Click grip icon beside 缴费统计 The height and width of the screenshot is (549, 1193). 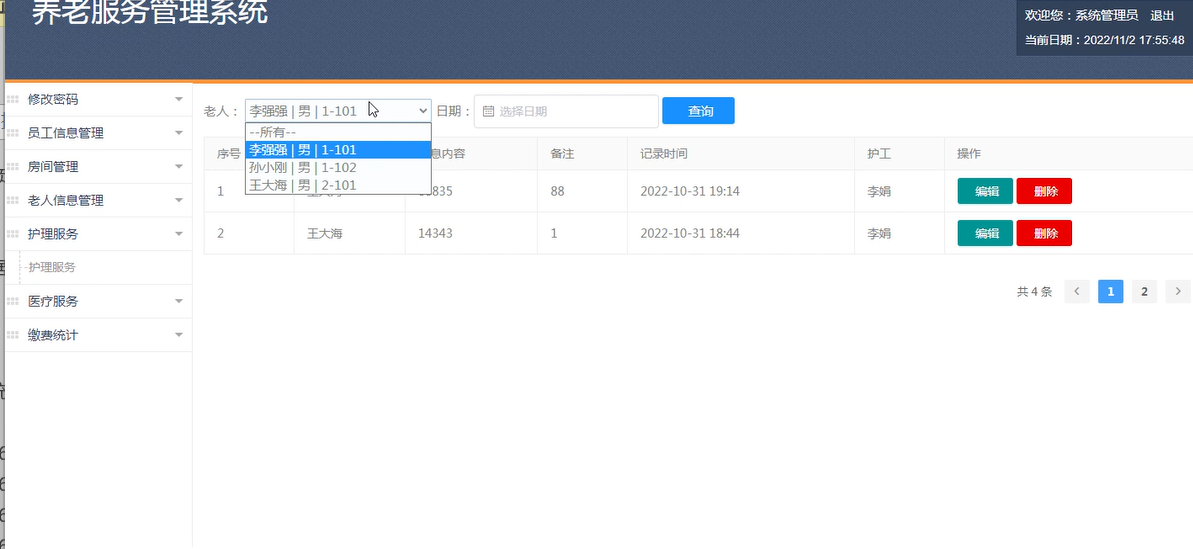click(x=13, y=335)
